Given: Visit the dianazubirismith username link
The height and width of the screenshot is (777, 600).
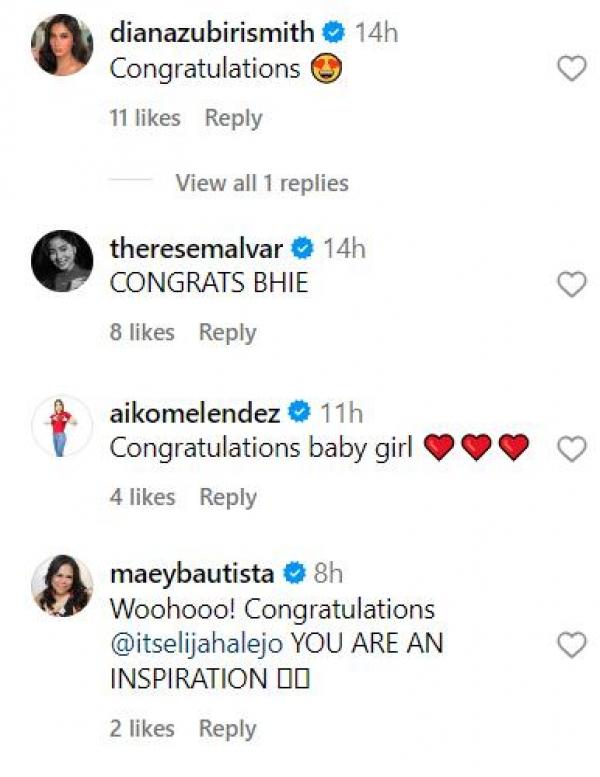Looking at the screenshot, I should (x=213, y=33).
